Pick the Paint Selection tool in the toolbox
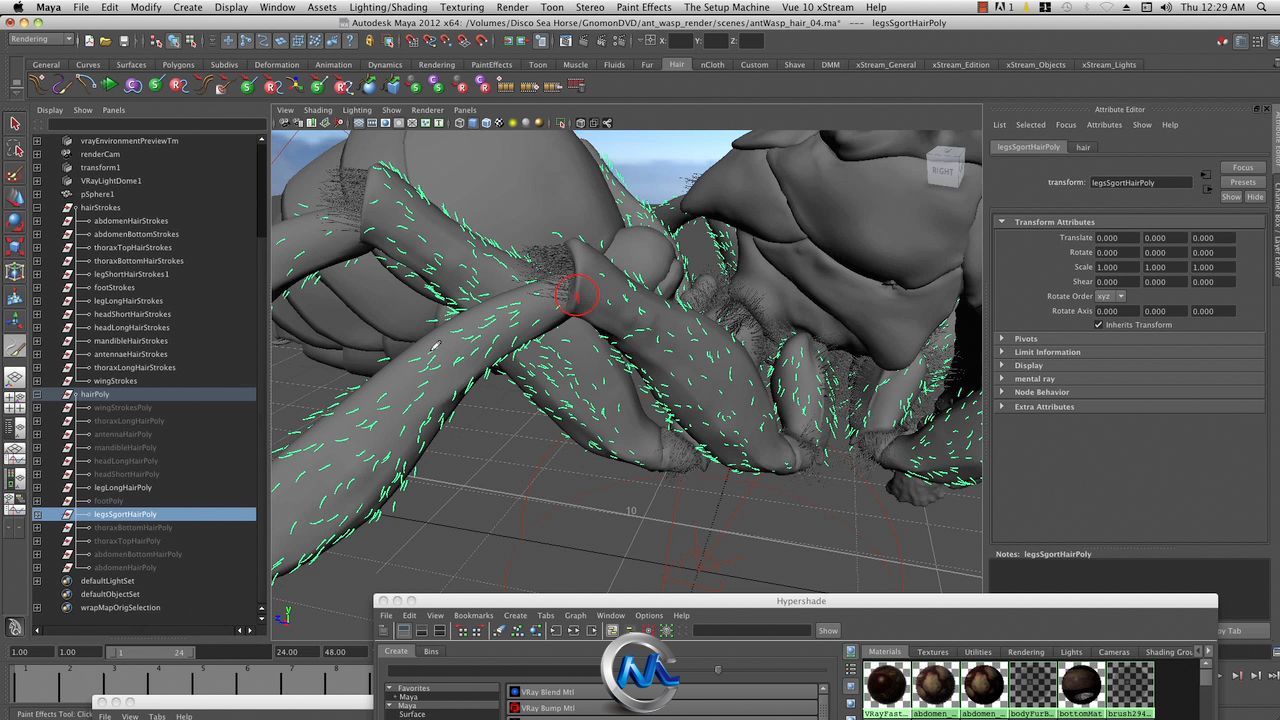1280x720 pixels. pyautogui.click(x=15, y=174)
